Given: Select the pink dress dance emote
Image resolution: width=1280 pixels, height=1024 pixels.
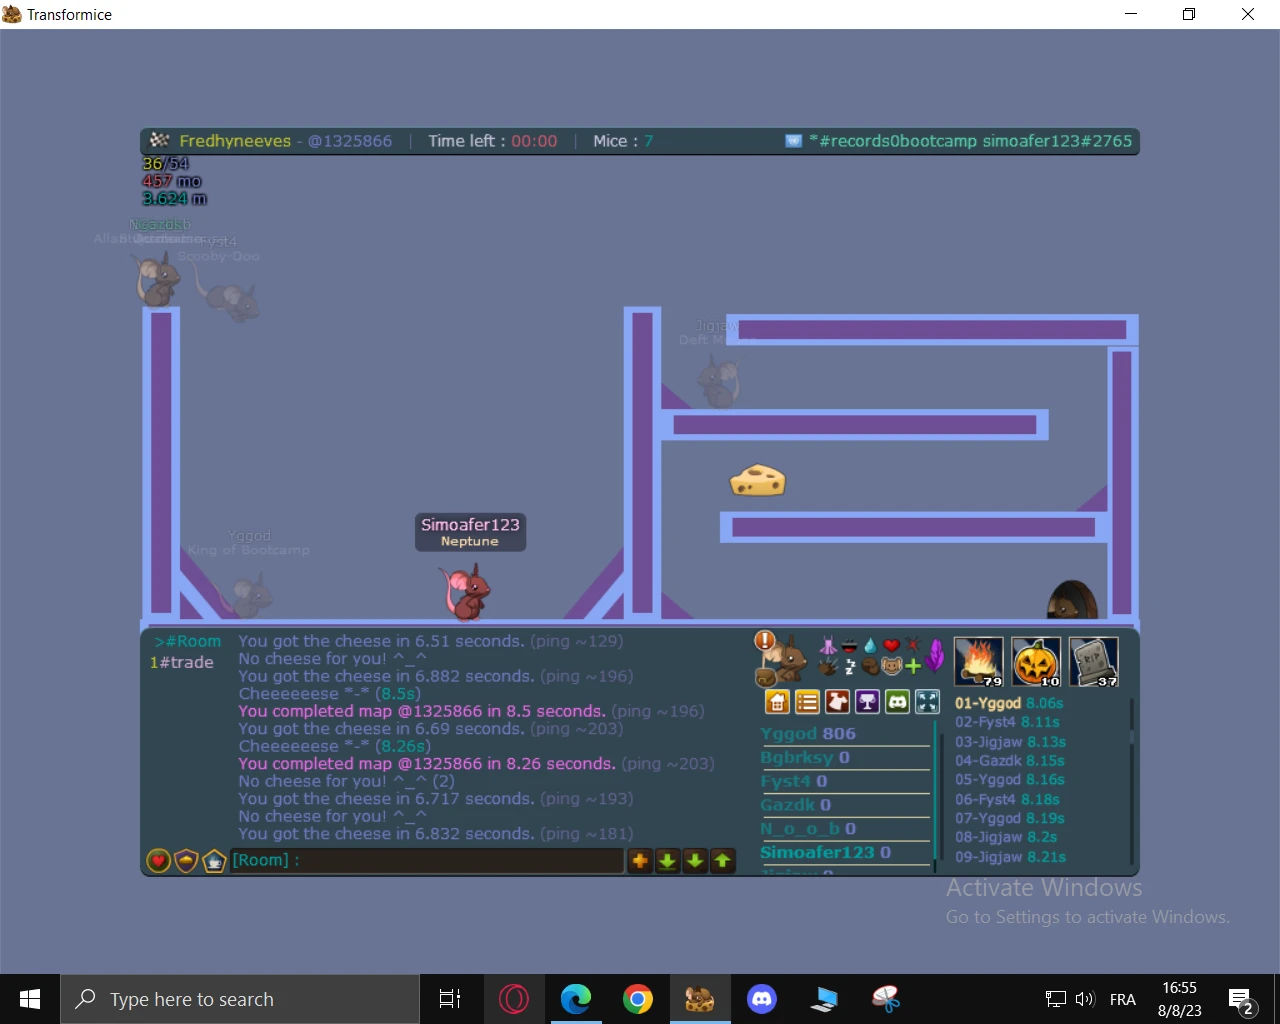Looking at the screenshot, I should [828, 645].
